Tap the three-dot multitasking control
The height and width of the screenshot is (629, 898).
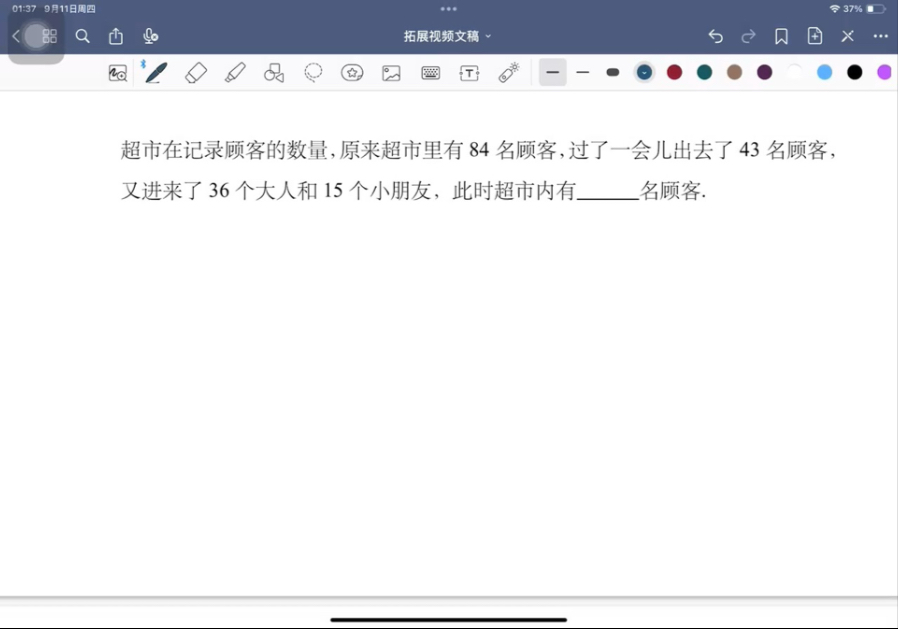[448, 9]
